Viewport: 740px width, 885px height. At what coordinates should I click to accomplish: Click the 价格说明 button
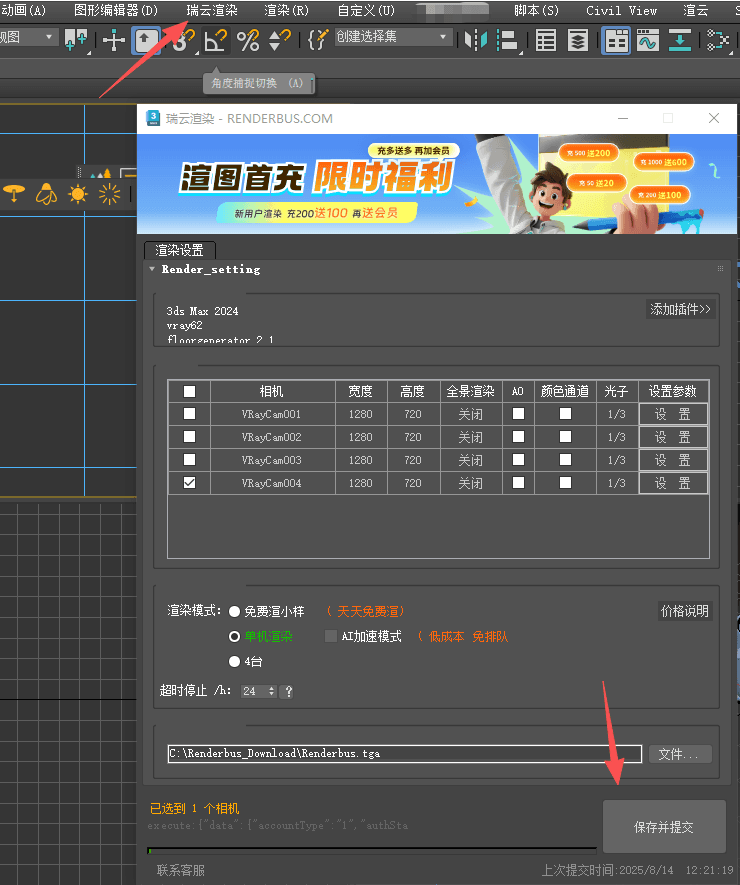pos(685,611)
